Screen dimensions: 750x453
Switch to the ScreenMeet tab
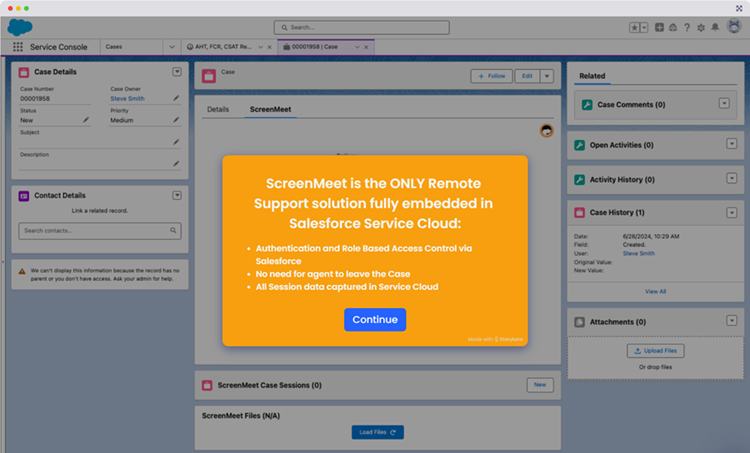coord(270,110)
